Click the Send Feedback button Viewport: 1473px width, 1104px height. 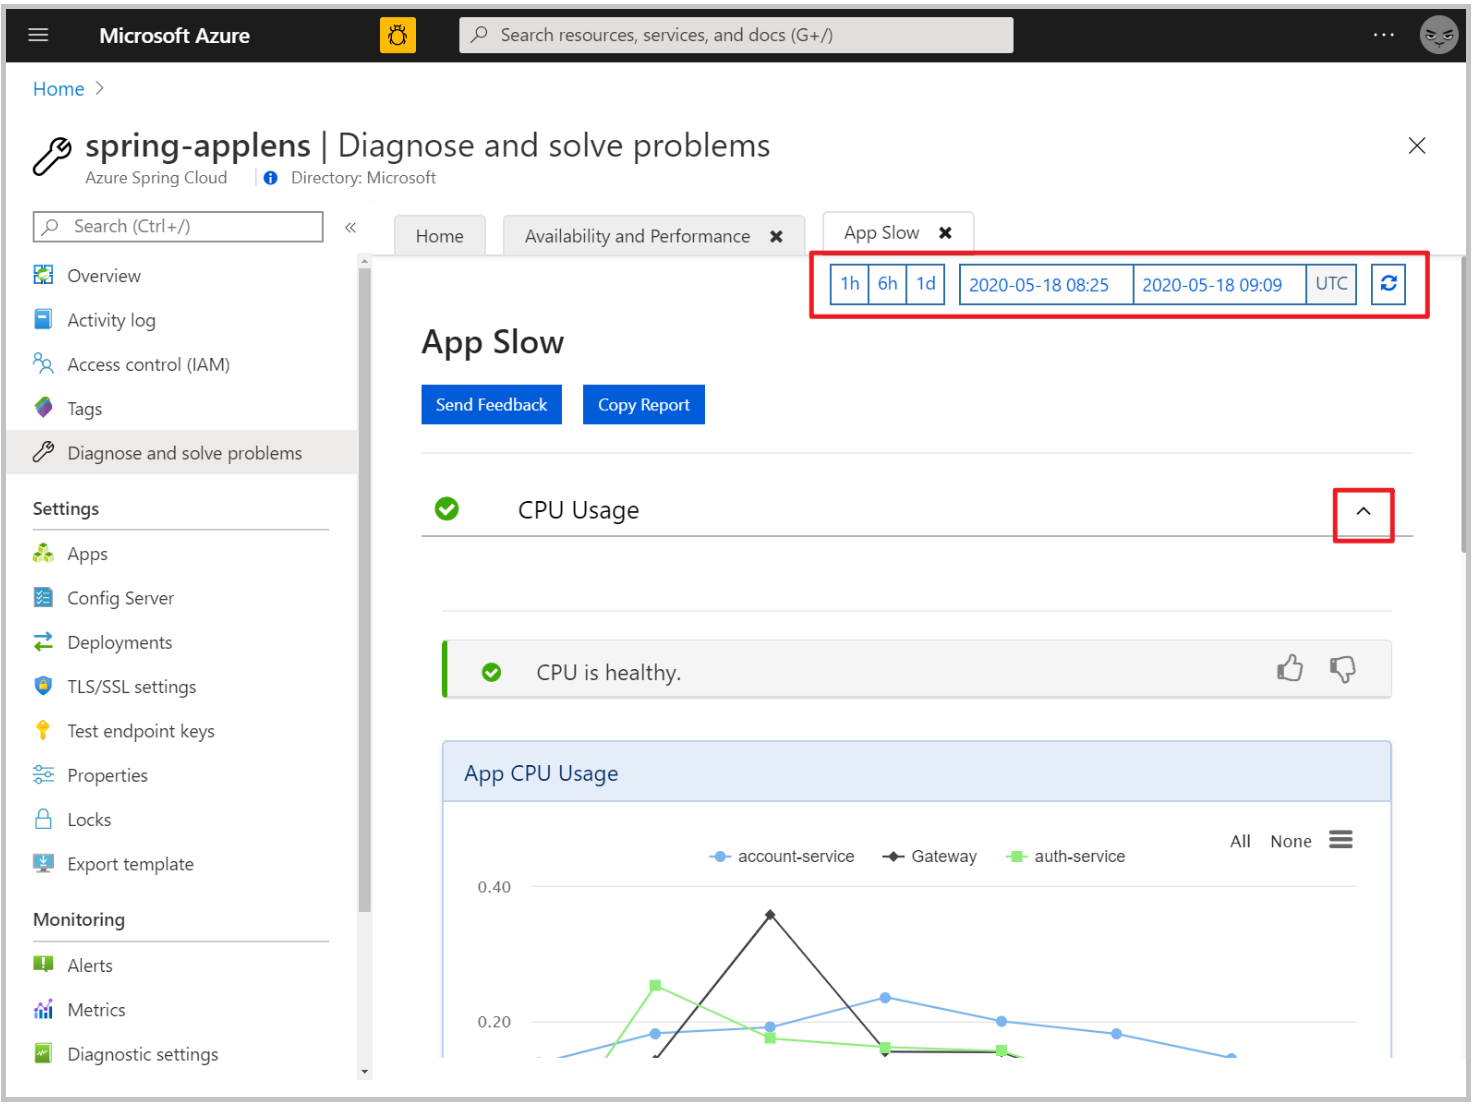(491, 405)
